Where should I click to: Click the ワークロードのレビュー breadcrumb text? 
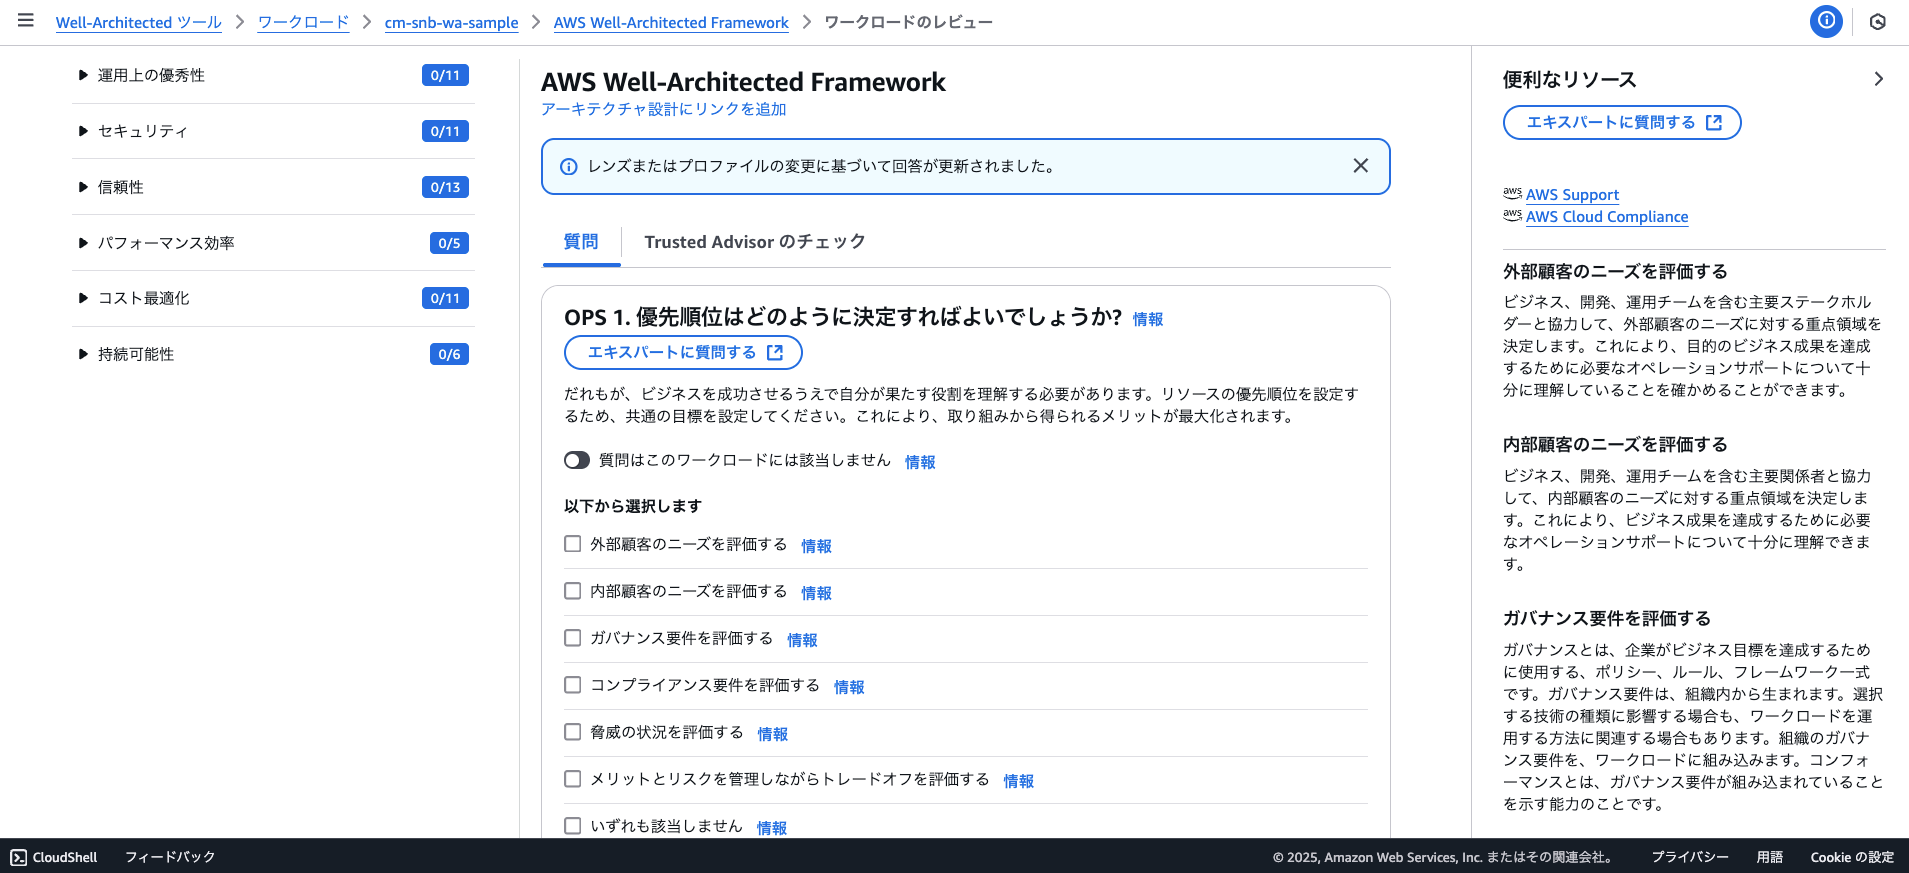(x=908, y=22)
